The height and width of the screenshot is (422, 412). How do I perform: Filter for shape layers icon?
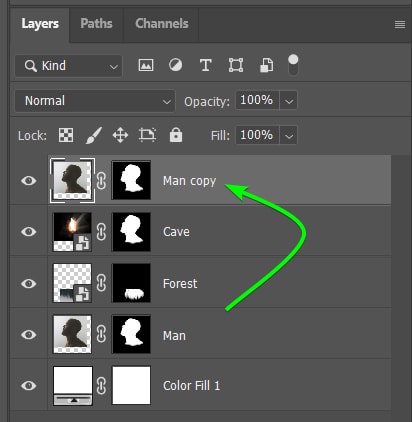(x=236, y=65)
